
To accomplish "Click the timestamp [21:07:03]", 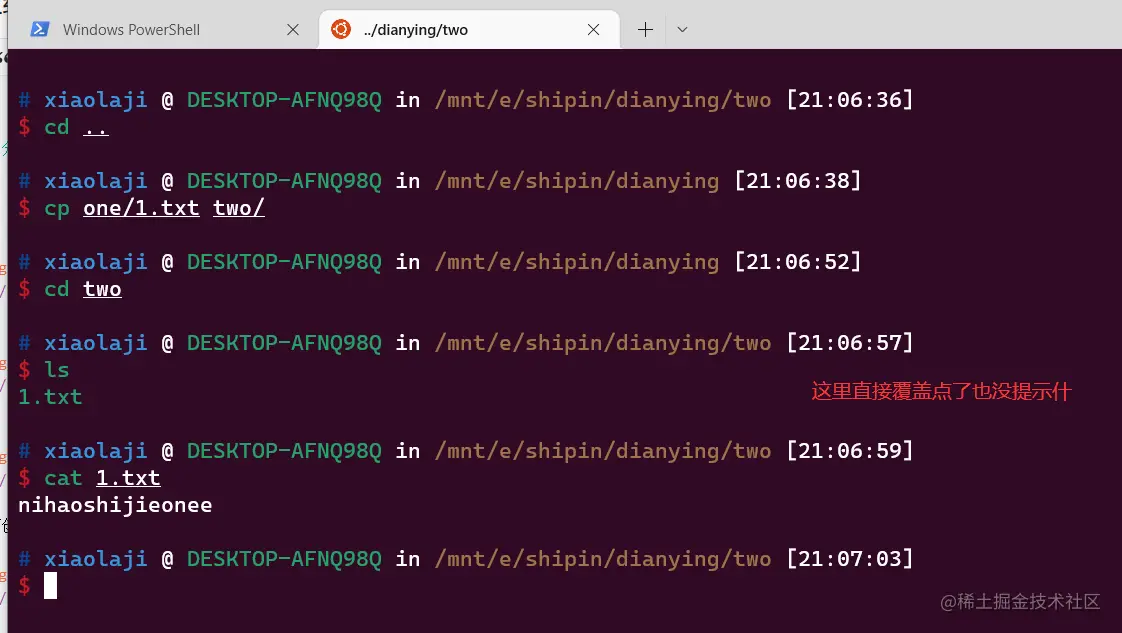I will pyautogui.click(x=849, y=559).
